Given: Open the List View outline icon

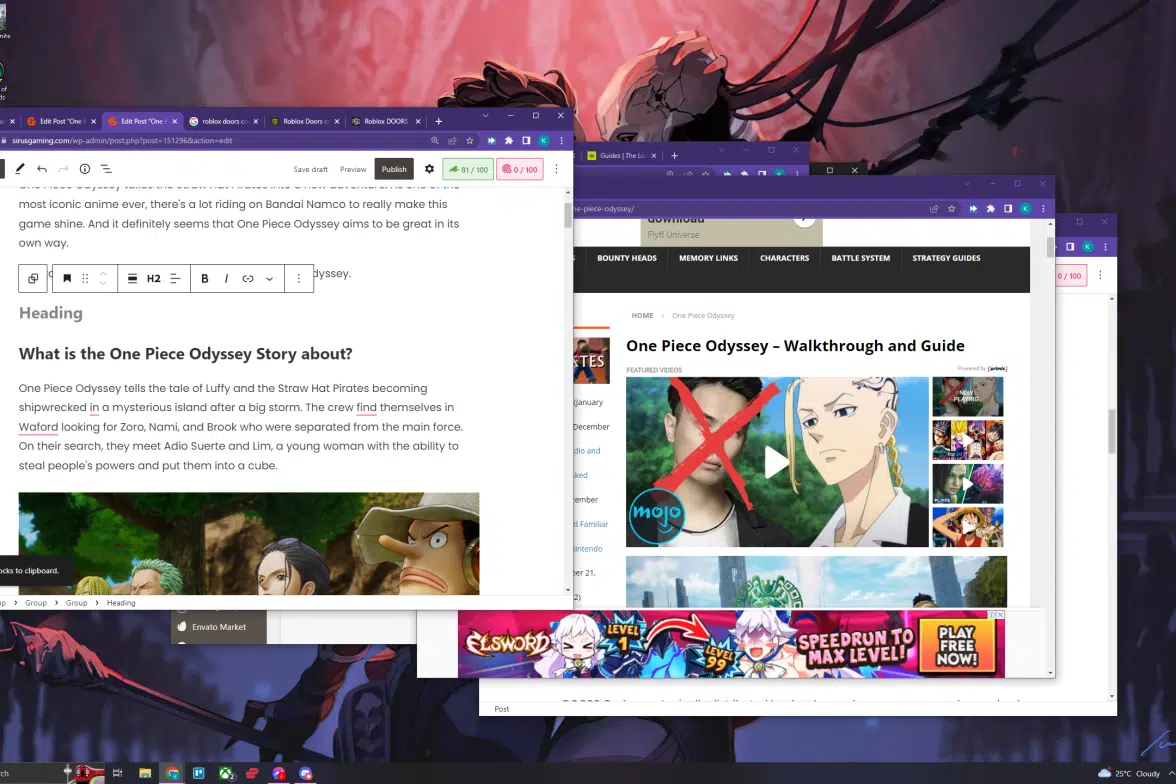Looking at the screenshot, I should click(106, 169).
